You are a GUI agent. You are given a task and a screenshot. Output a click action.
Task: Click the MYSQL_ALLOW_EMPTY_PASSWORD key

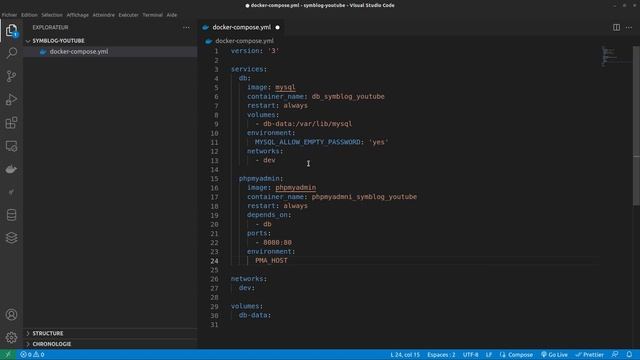[308, 142]
